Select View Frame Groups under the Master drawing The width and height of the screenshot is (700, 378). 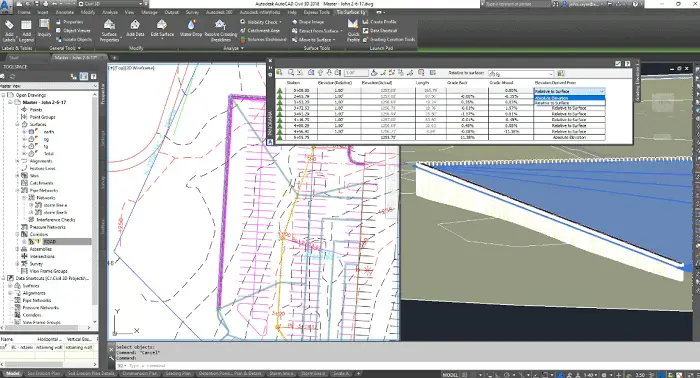(x=48, y=271)
